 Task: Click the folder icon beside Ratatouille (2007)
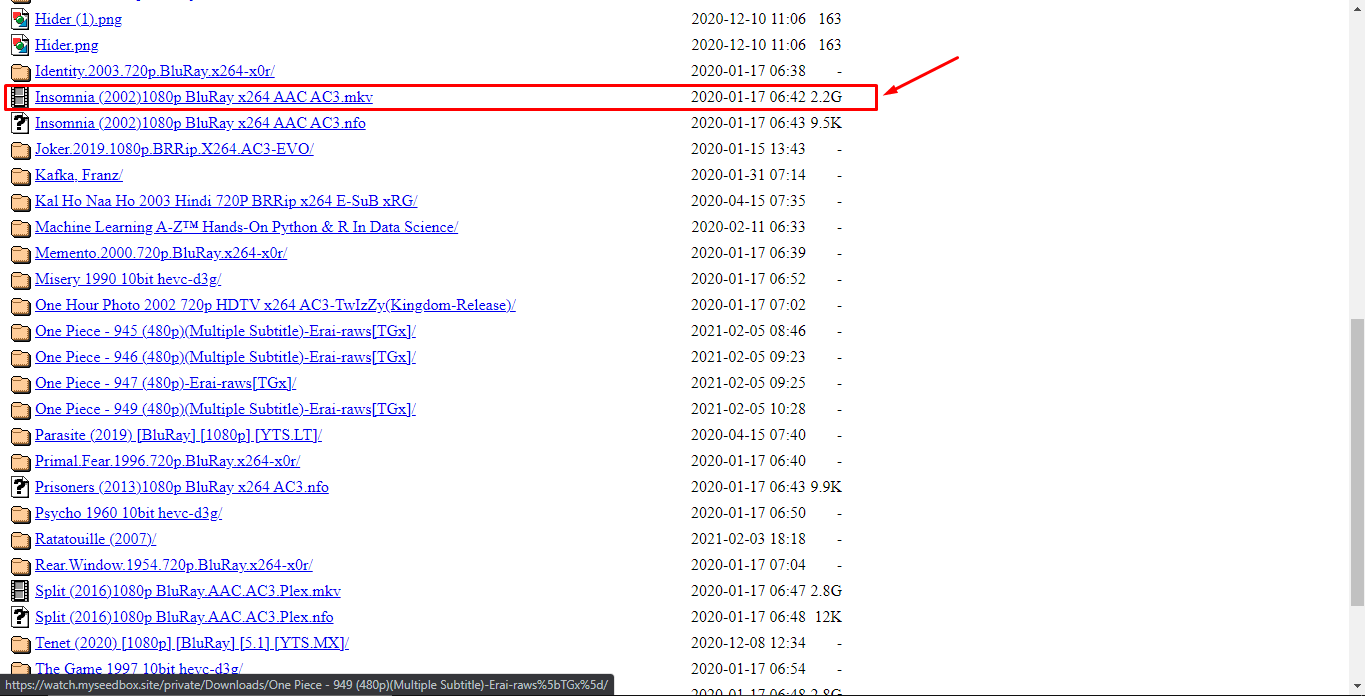(x=20, y=539)
